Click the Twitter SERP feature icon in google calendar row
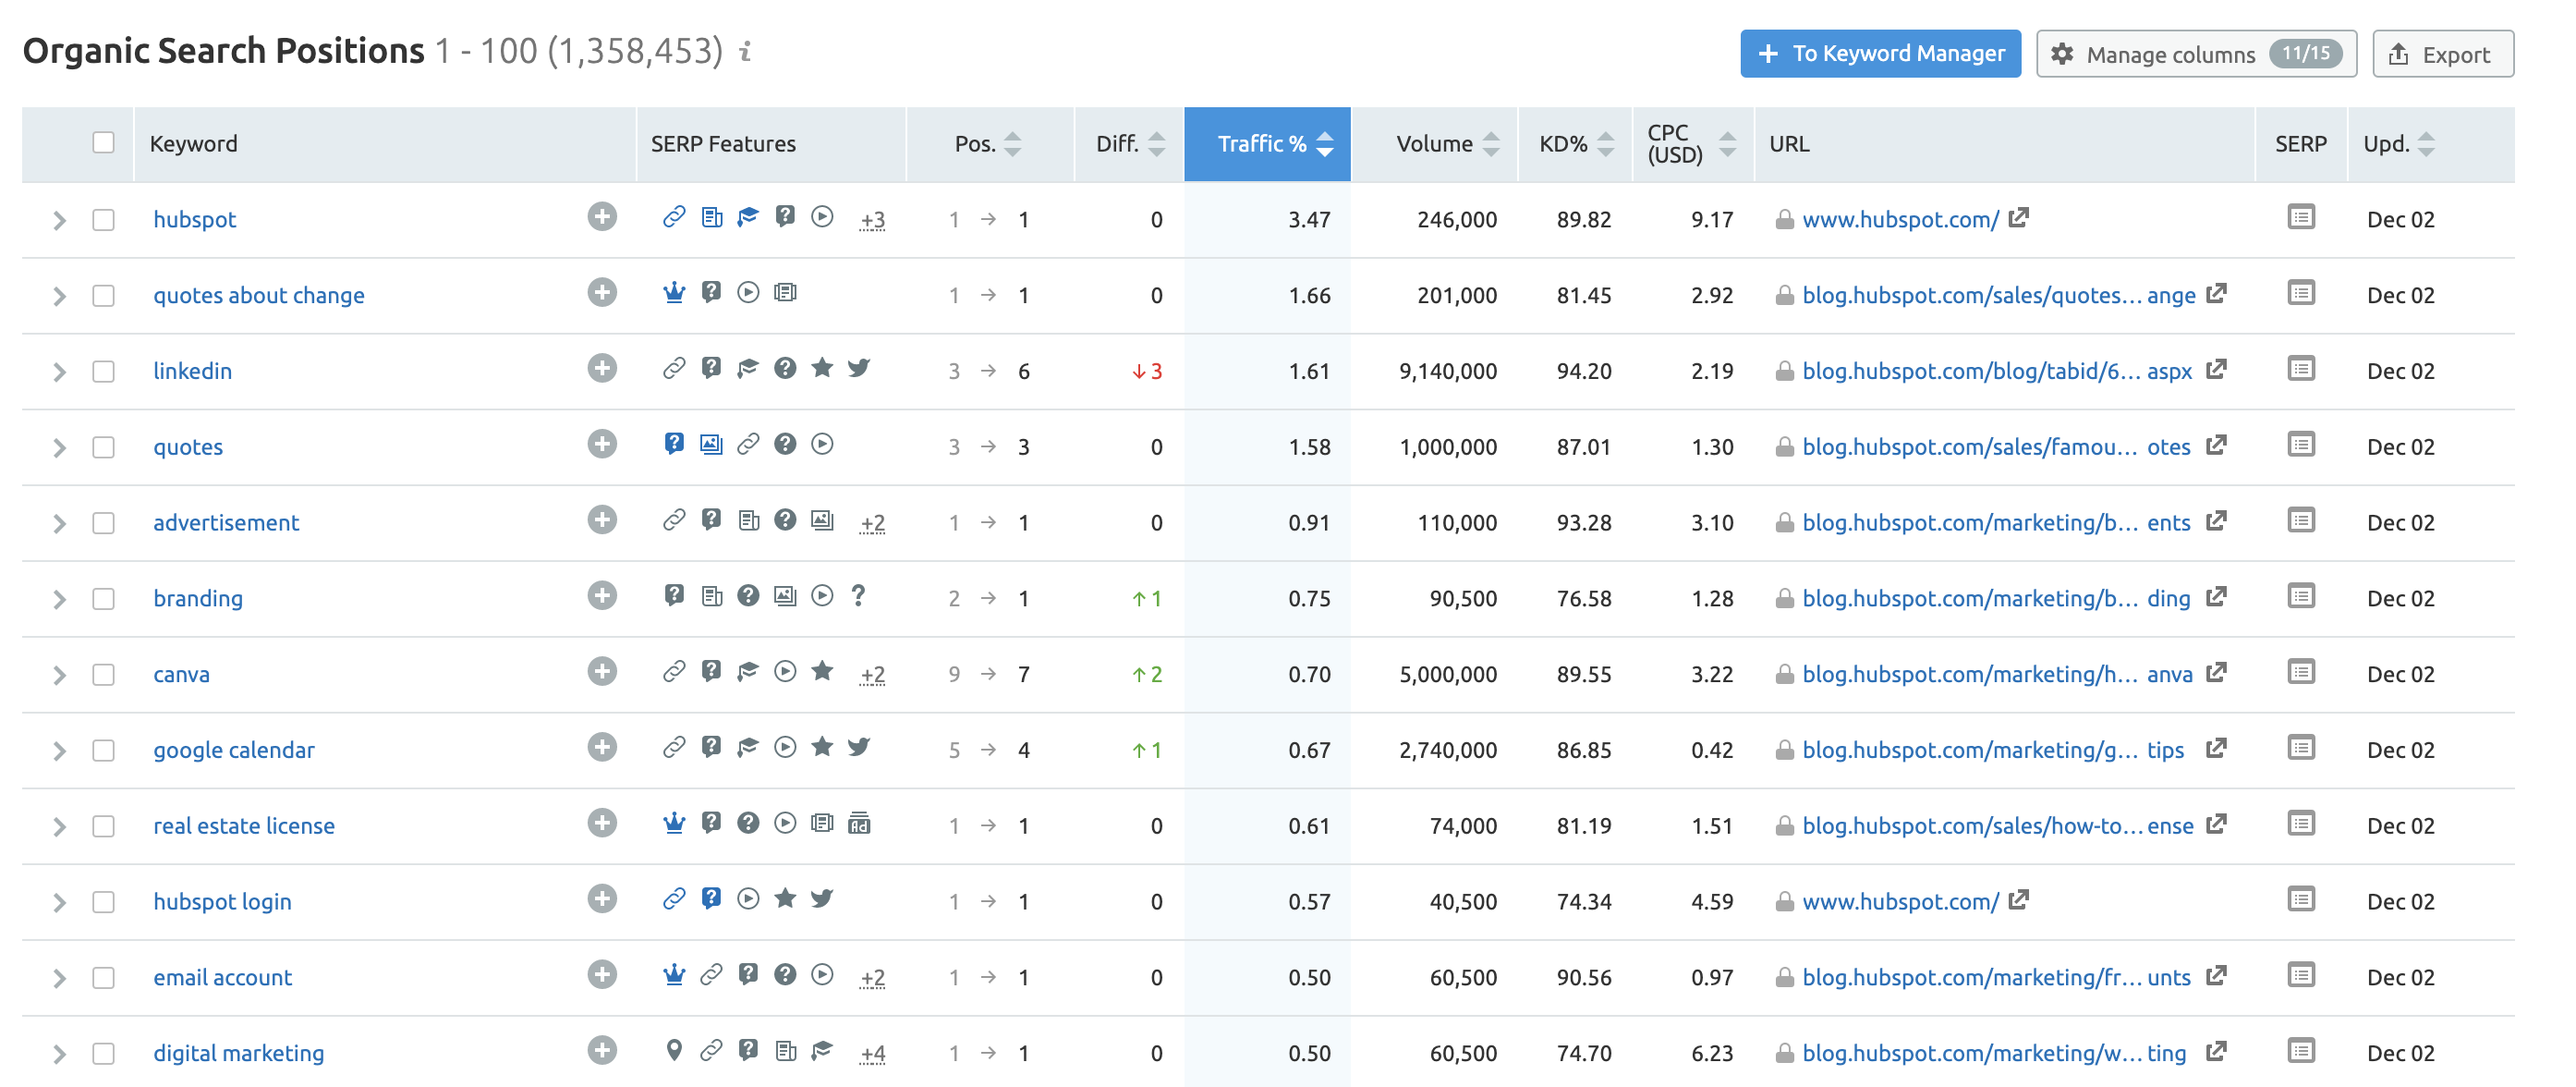 [x=858, y=747]
